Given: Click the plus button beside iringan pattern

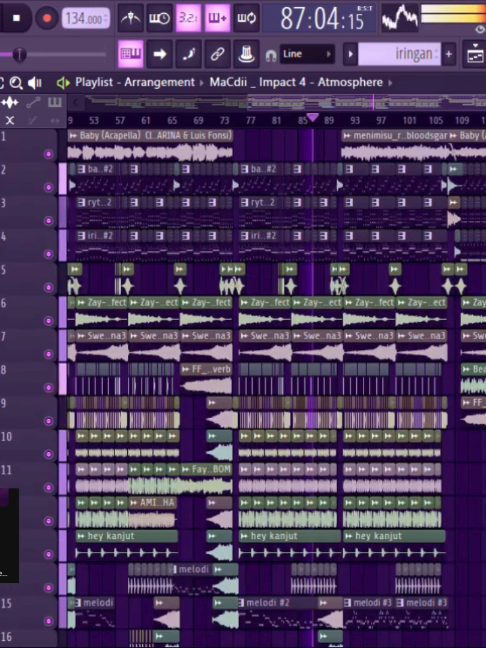Looking at the screenshot, I should pyautogui.click(x=449, y=54).
